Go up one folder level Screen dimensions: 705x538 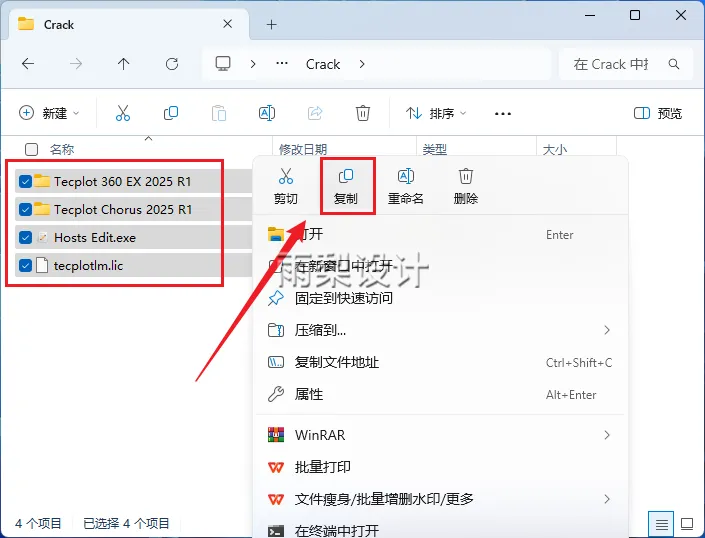(x=124, y=64)
